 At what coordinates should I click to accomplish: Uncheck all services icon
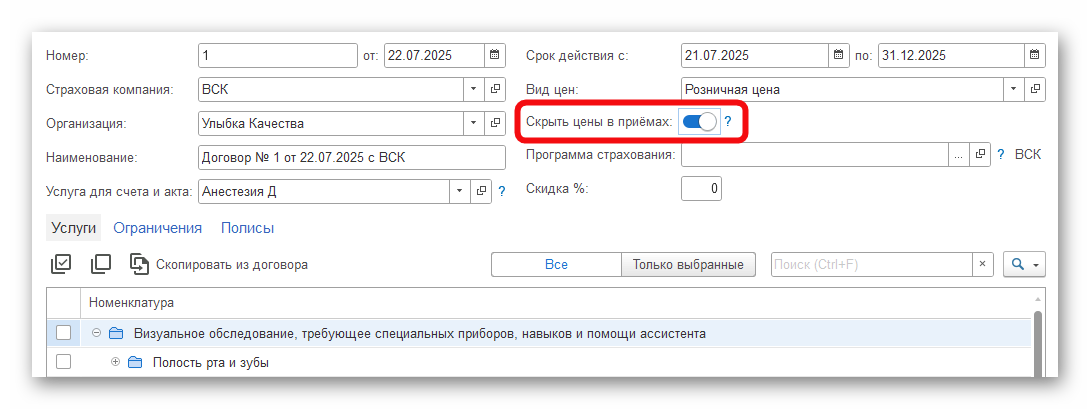point(101,264)
